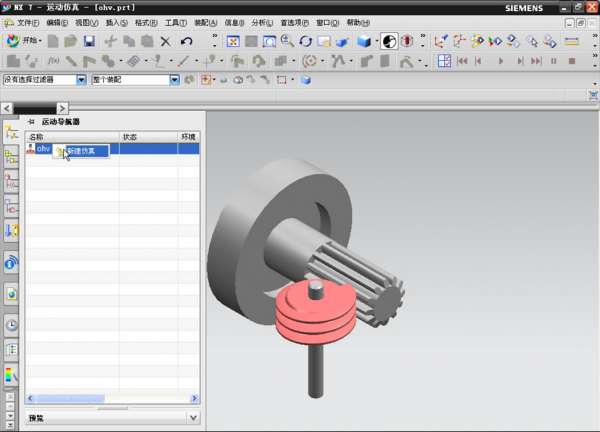Click the 新建仿真 context menu entry

coord(82,151)
